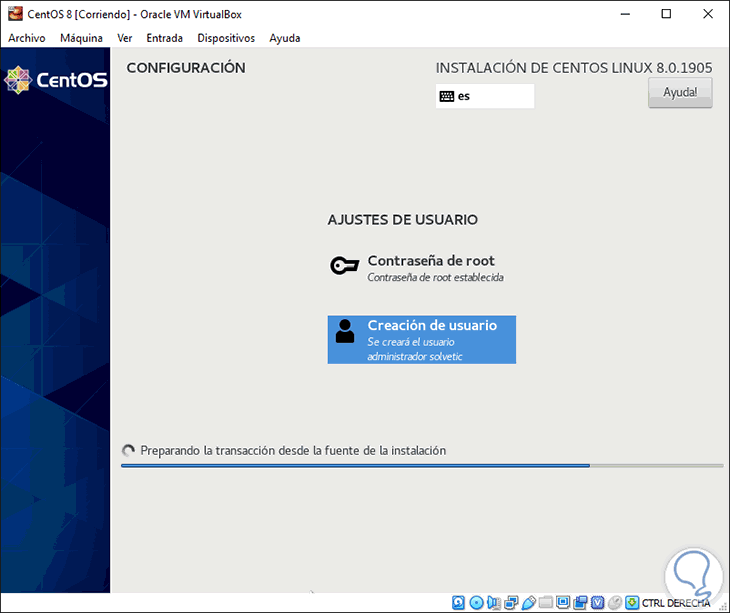The height and width of the screenshot is (613, 730).
Task: Click the host key green arrow icon
Action: (632, 603)
